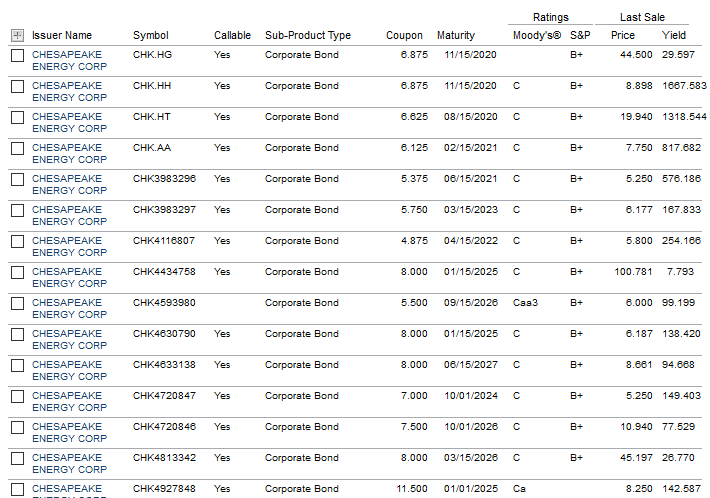710x498 pixels.
Task: Open issuer link on CHK4116807 row
Action: [x=69, y=247]
